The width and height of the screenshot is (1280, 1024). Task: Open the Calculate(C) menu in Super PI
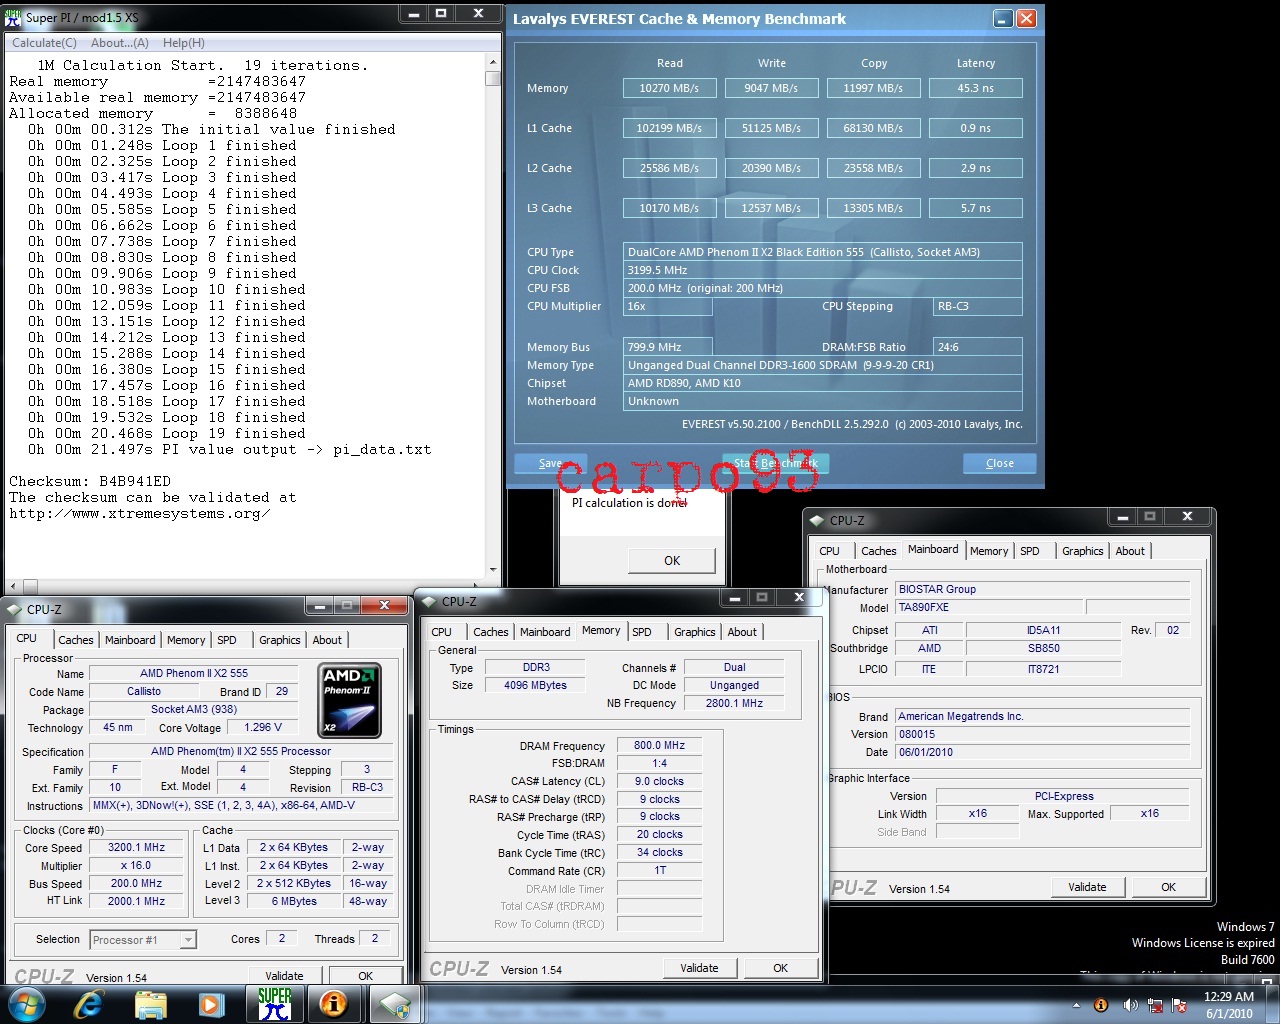point(44,43)
